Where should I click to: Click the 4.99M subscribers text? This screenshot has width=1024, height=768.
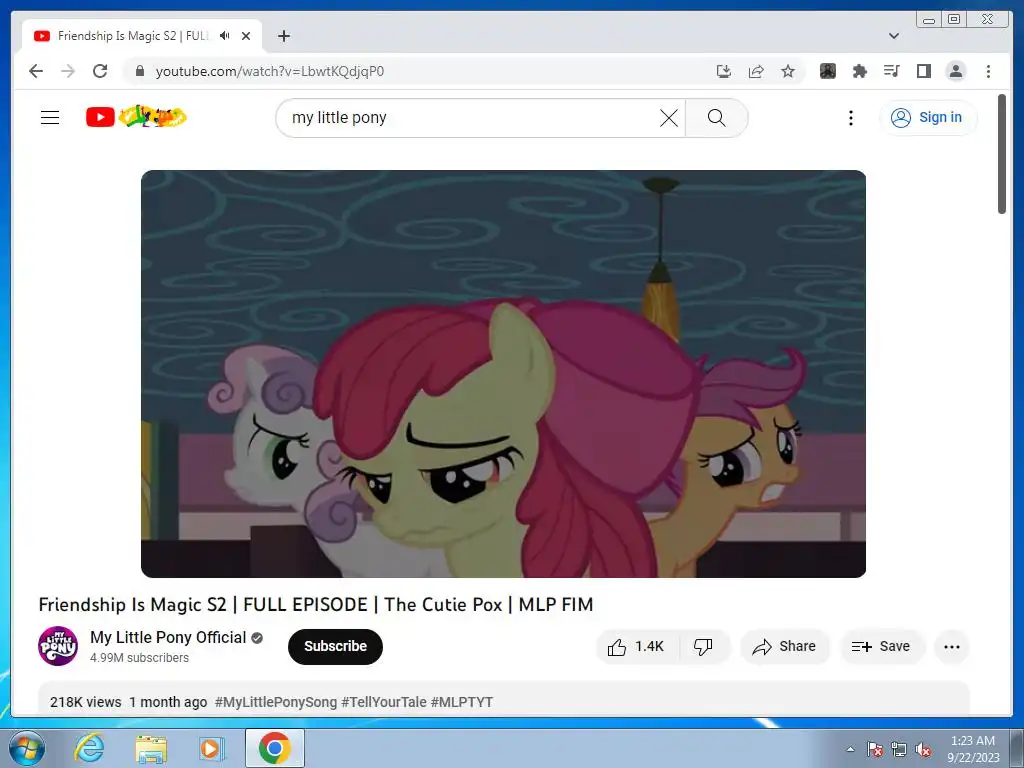pyautogui.click(x=139, y=658)
